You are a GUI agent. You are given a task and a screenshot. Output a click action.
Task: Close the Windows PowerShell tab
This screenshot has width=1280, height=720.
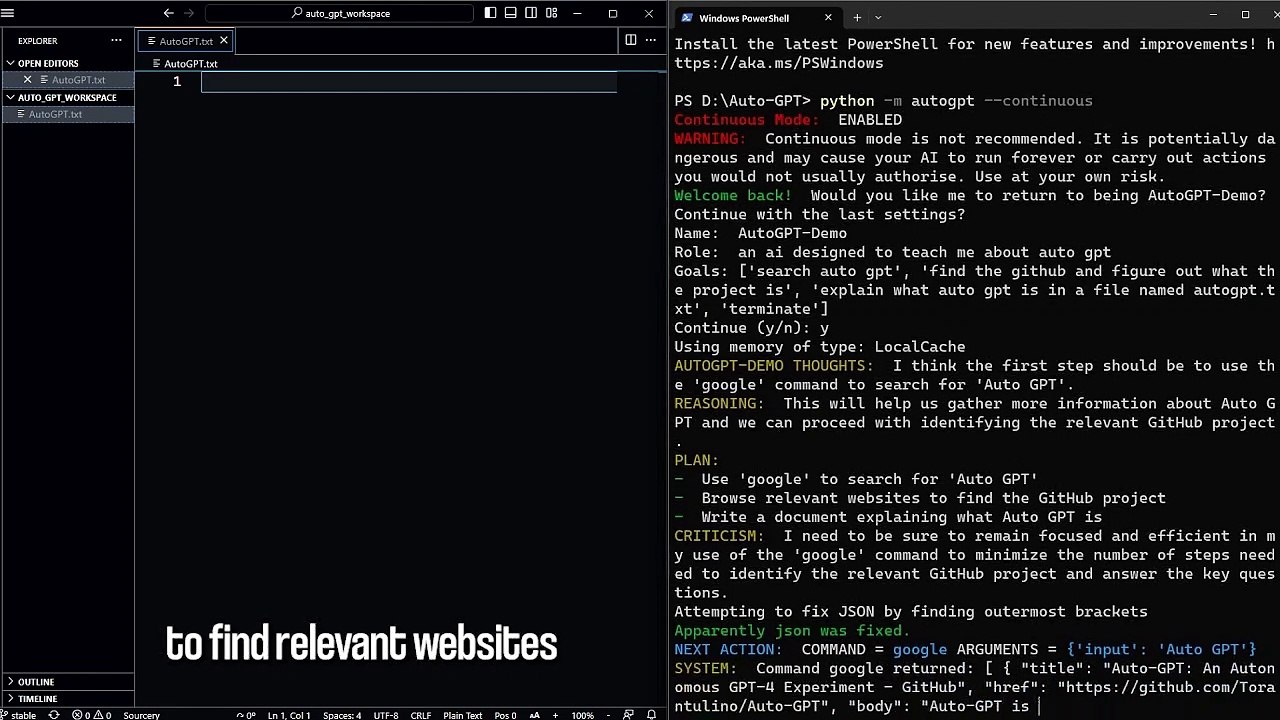pyautogui.click(x=828, y=18)
